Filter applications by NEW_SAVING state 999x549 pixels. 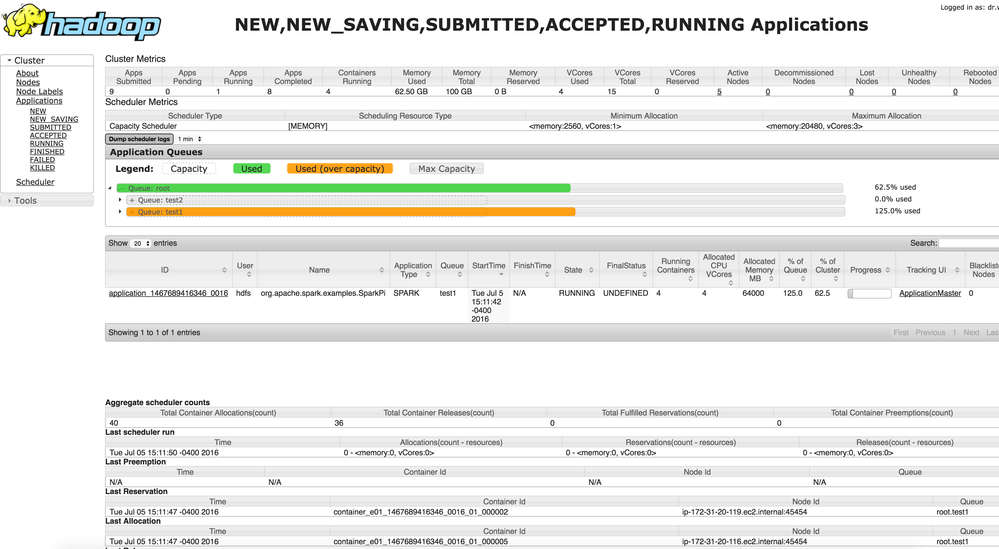pos(54,119)
